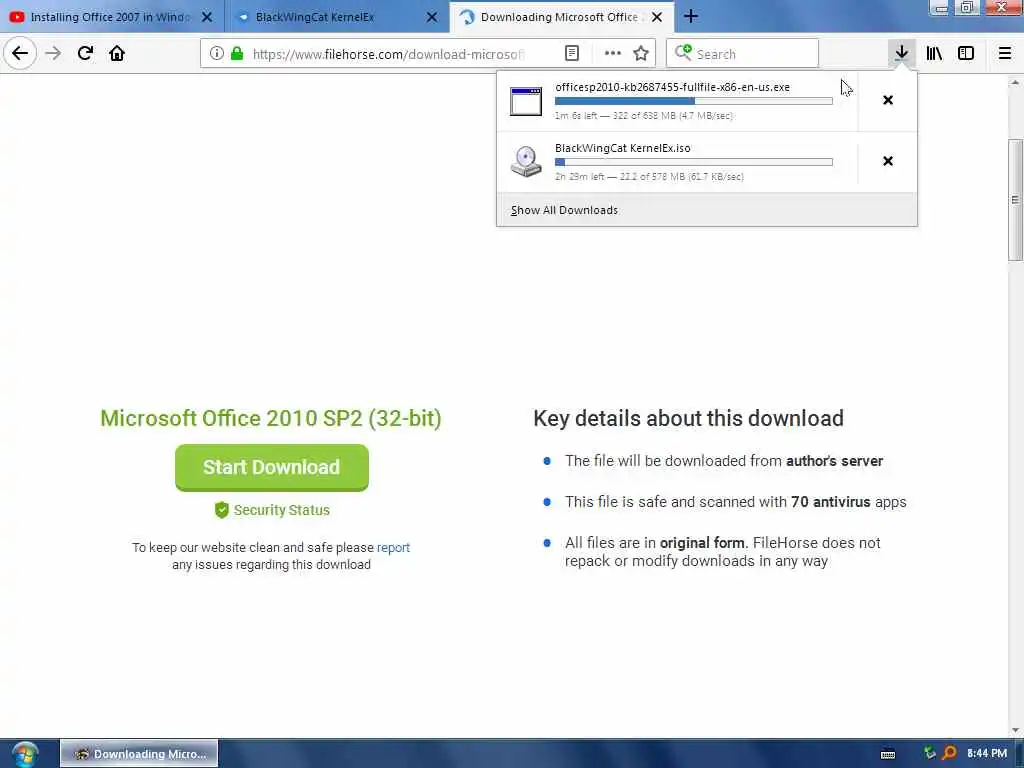Select Downloading Micro... taskbar button
1024x768 pixels.
pyautogui.click(x=139, y=754)
